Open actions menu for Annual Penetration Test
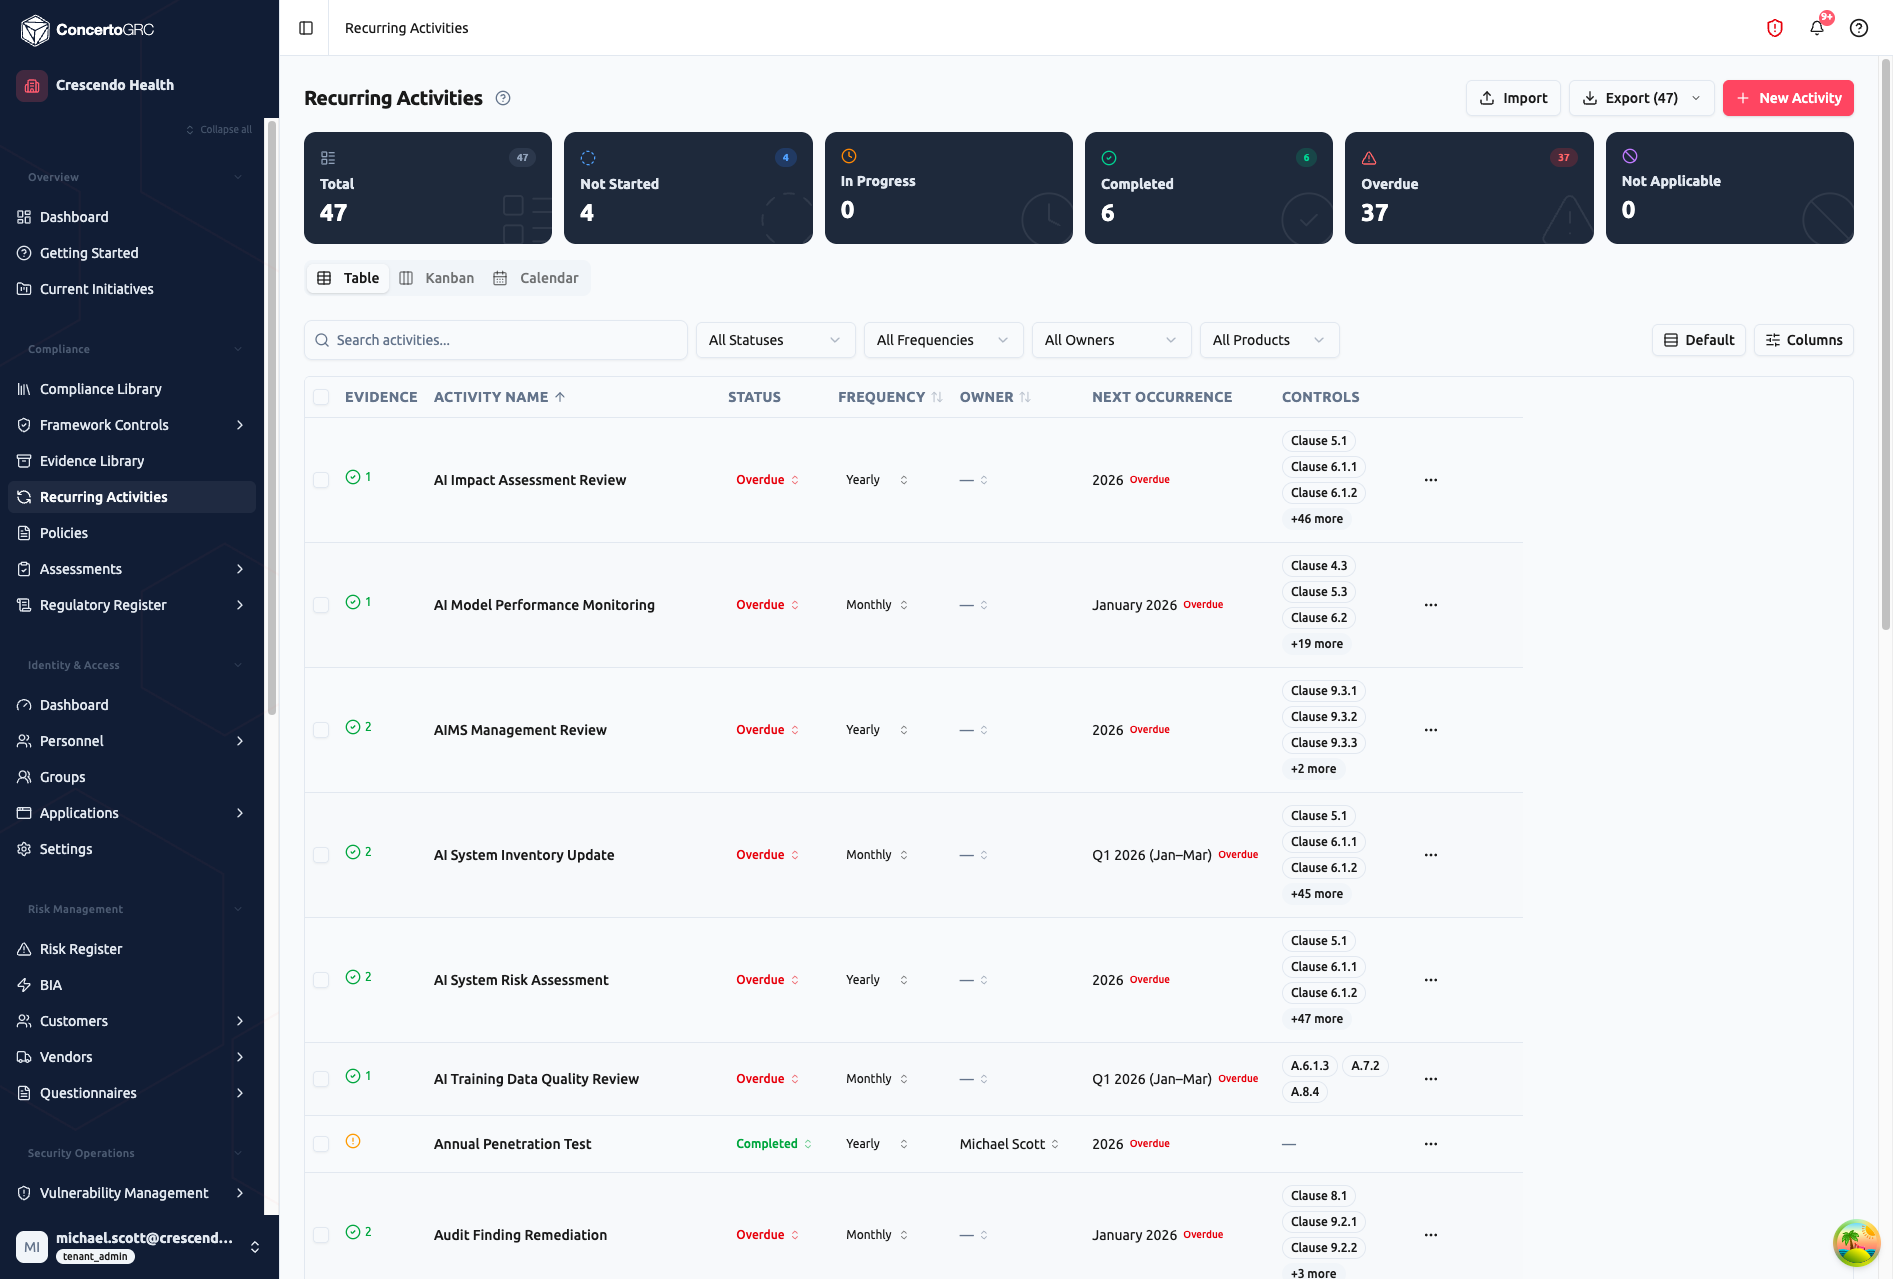The image size is (1893, 1279). (x=1431, y=1144)
